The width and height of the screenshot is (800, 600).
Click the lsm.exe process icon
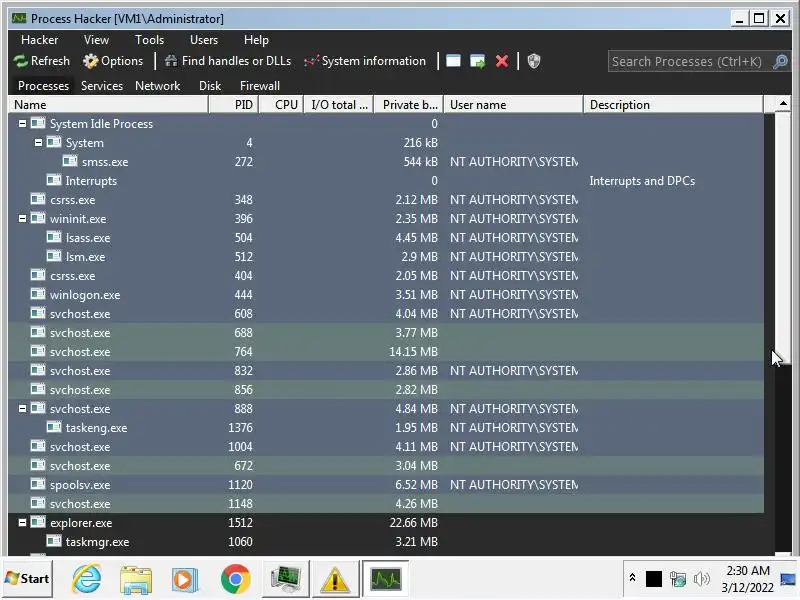(x=54, y=256)
